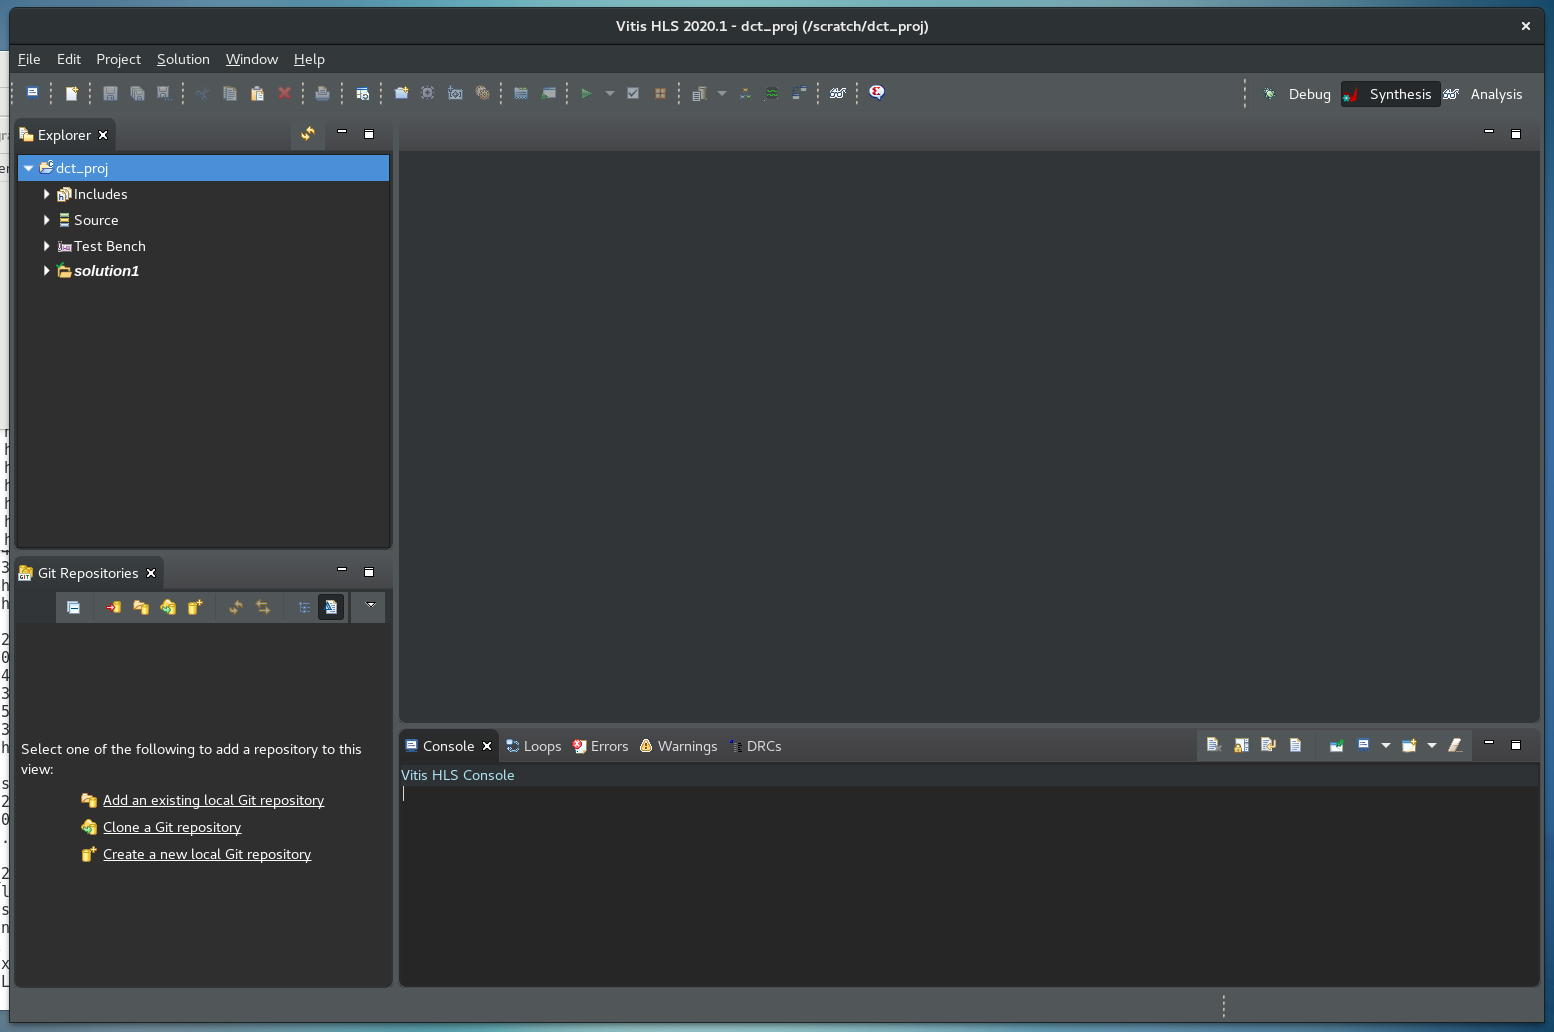The image size is (1554, 1032).
Task: Expand the Source folder in Explorer
Action: [x=47, y=220]
